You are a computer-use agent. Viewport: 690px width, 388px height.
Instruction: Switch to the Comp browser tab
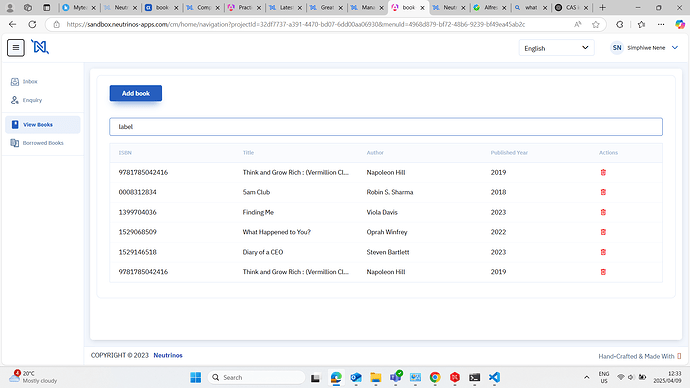point(203,7)
